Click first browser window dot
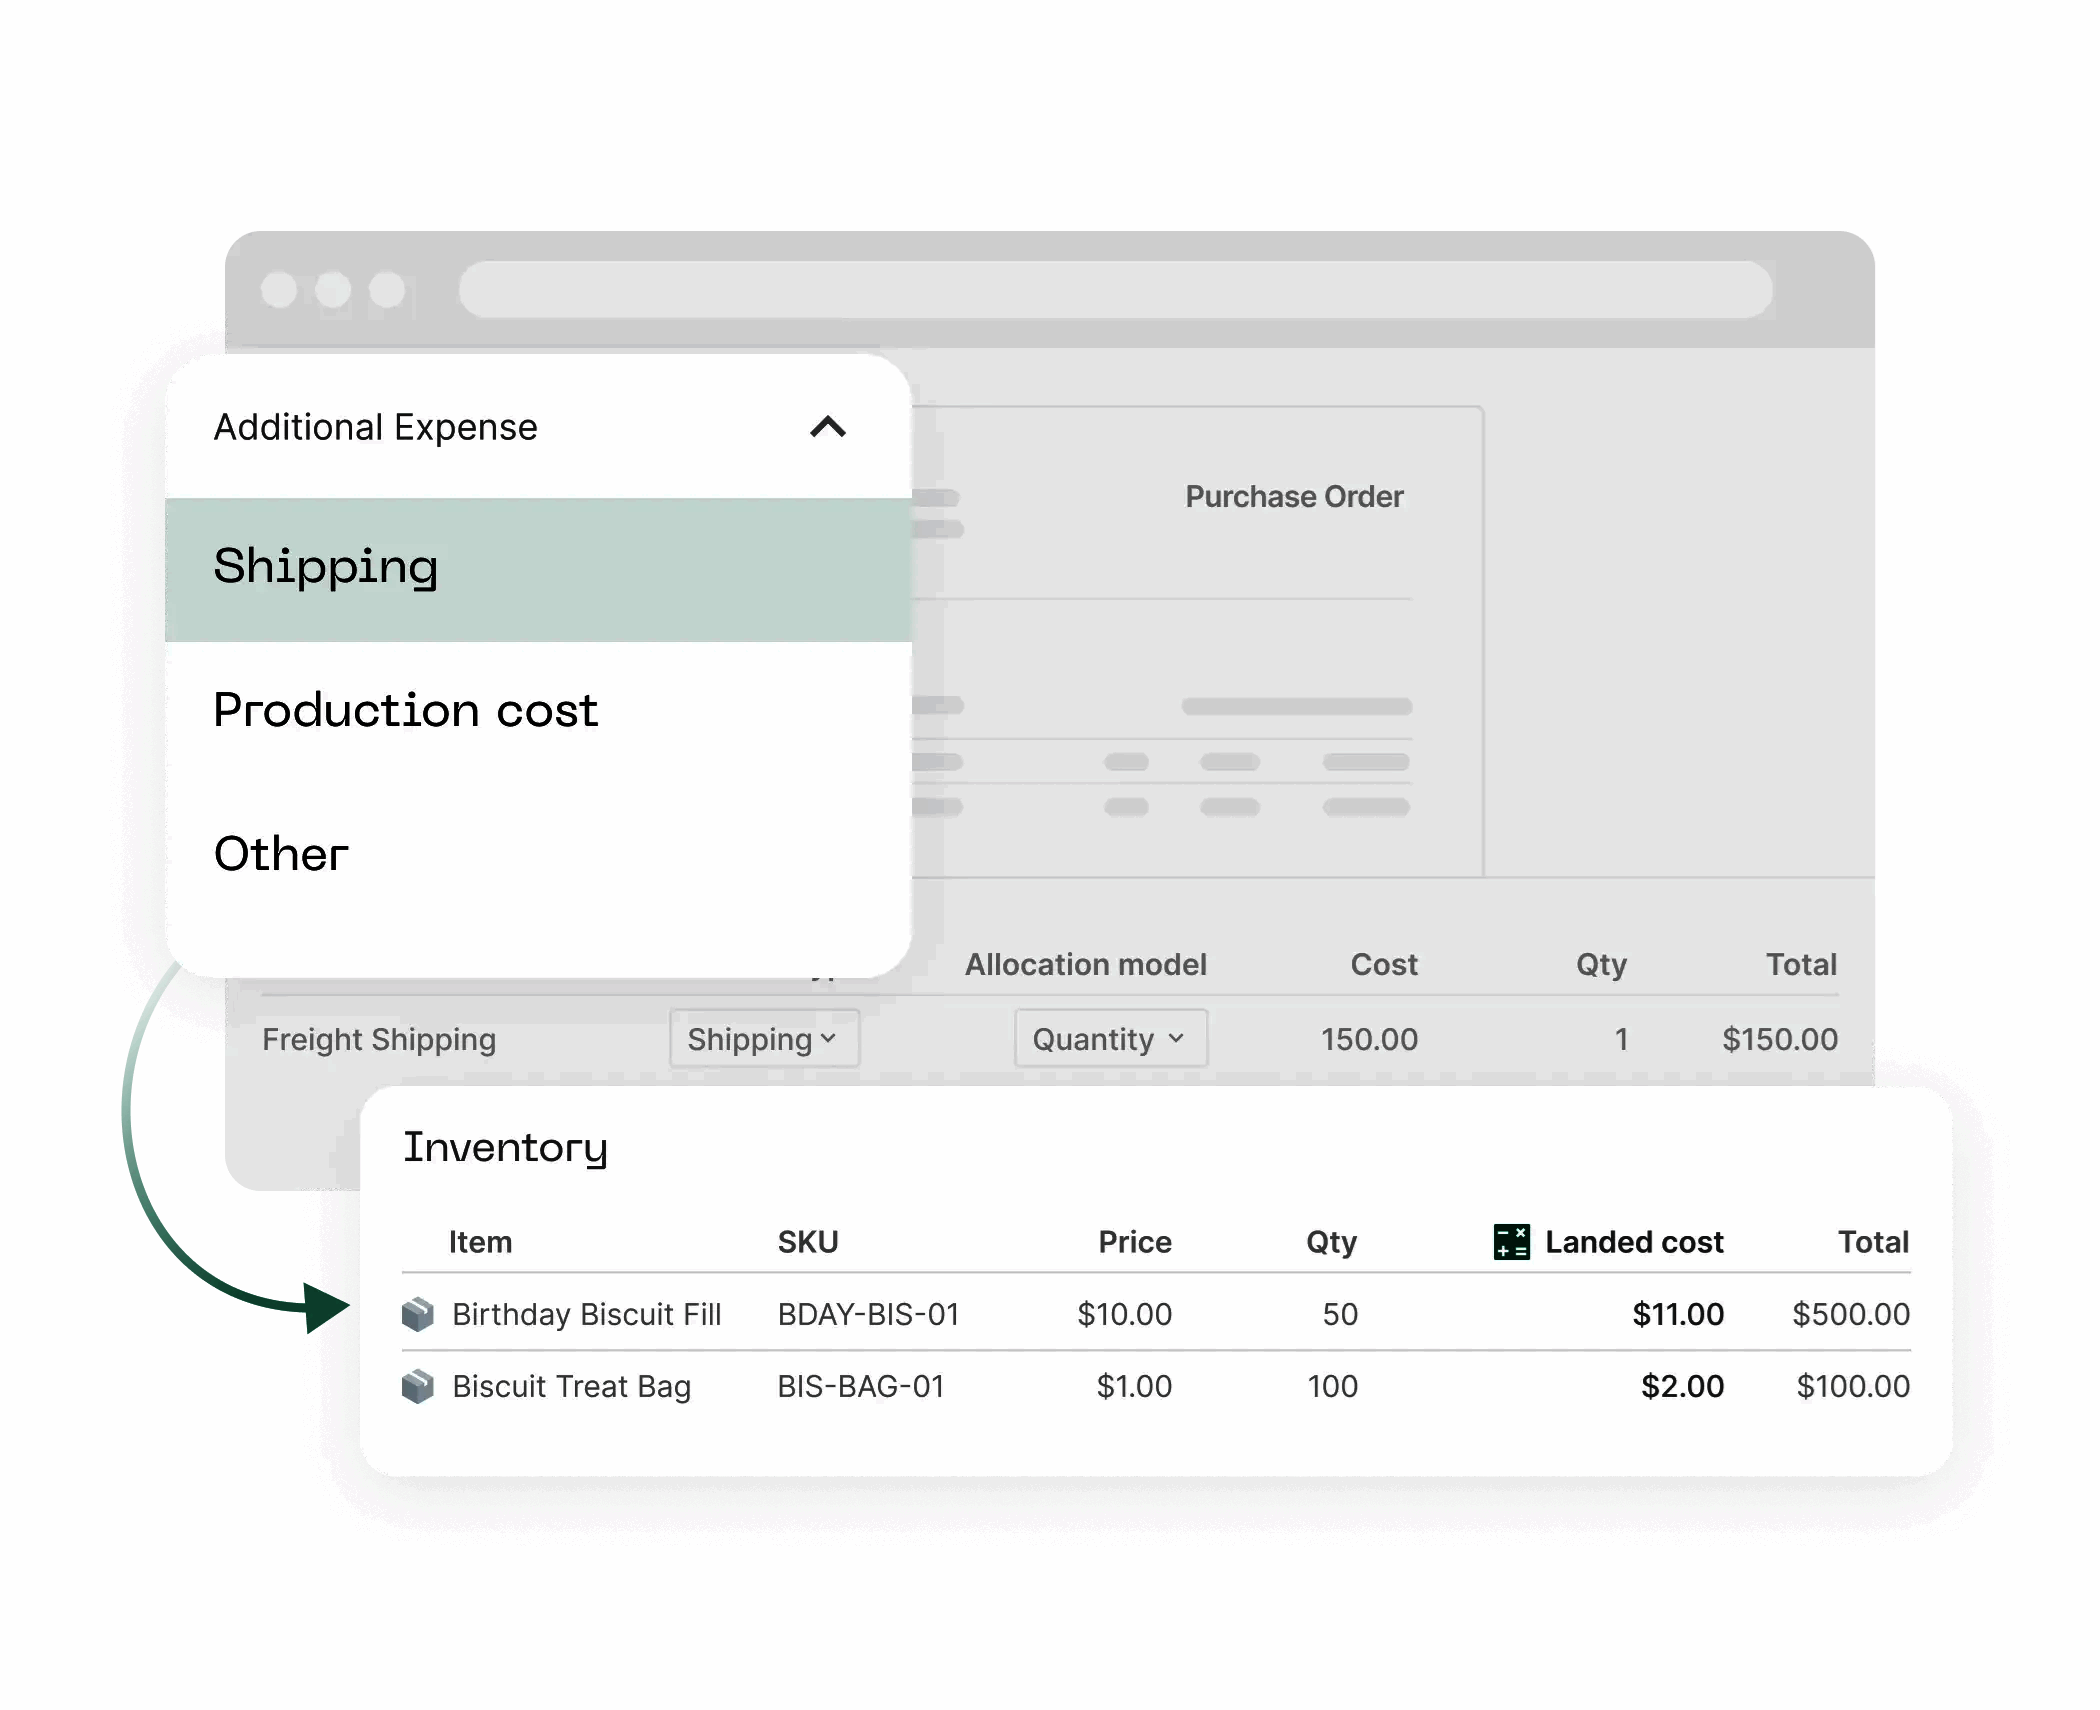This screenshot has width=2100, height=1710. pyautogui.click(x=279, y=290)
